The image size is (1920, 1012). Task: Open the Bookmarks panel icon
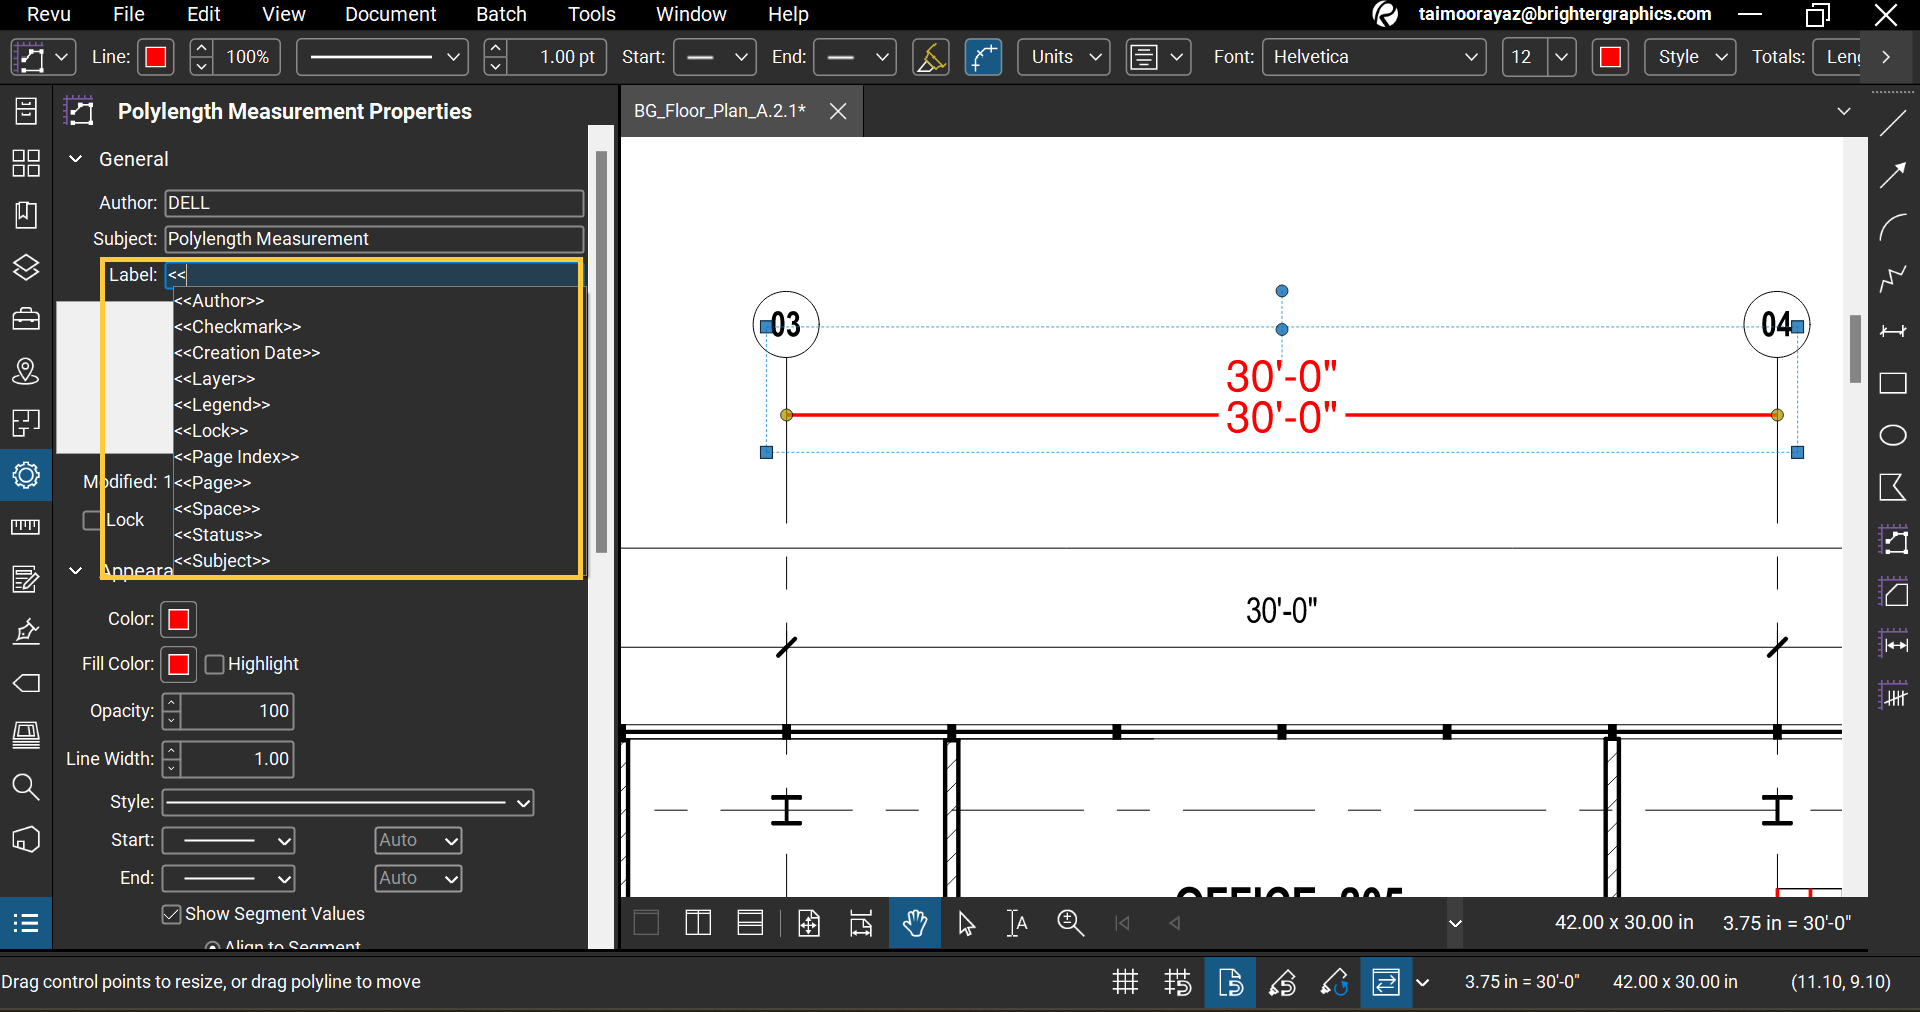point(26,215)
